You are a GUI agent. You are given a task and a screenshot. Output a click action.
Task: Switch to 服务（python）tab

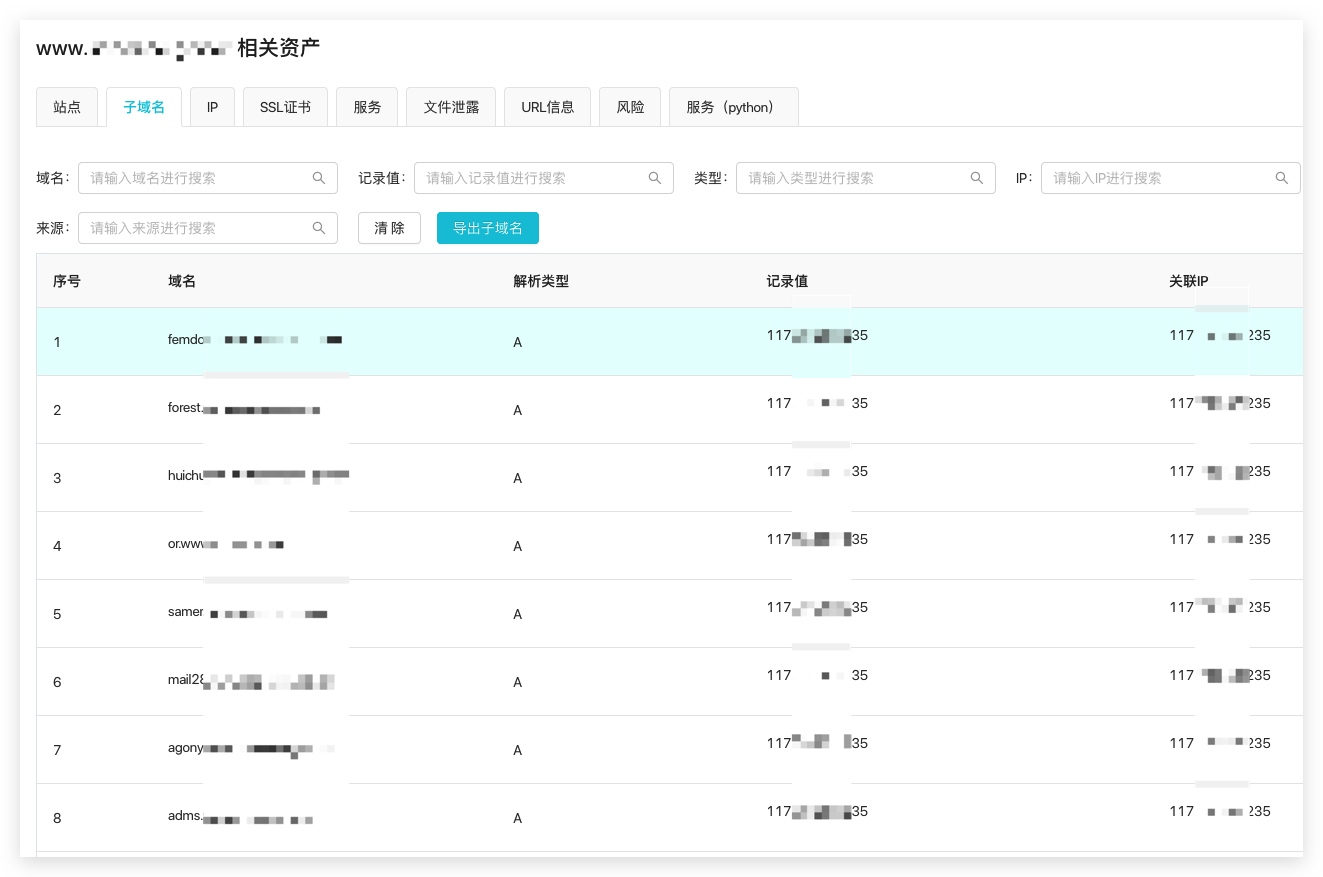(x=734, y=107)
